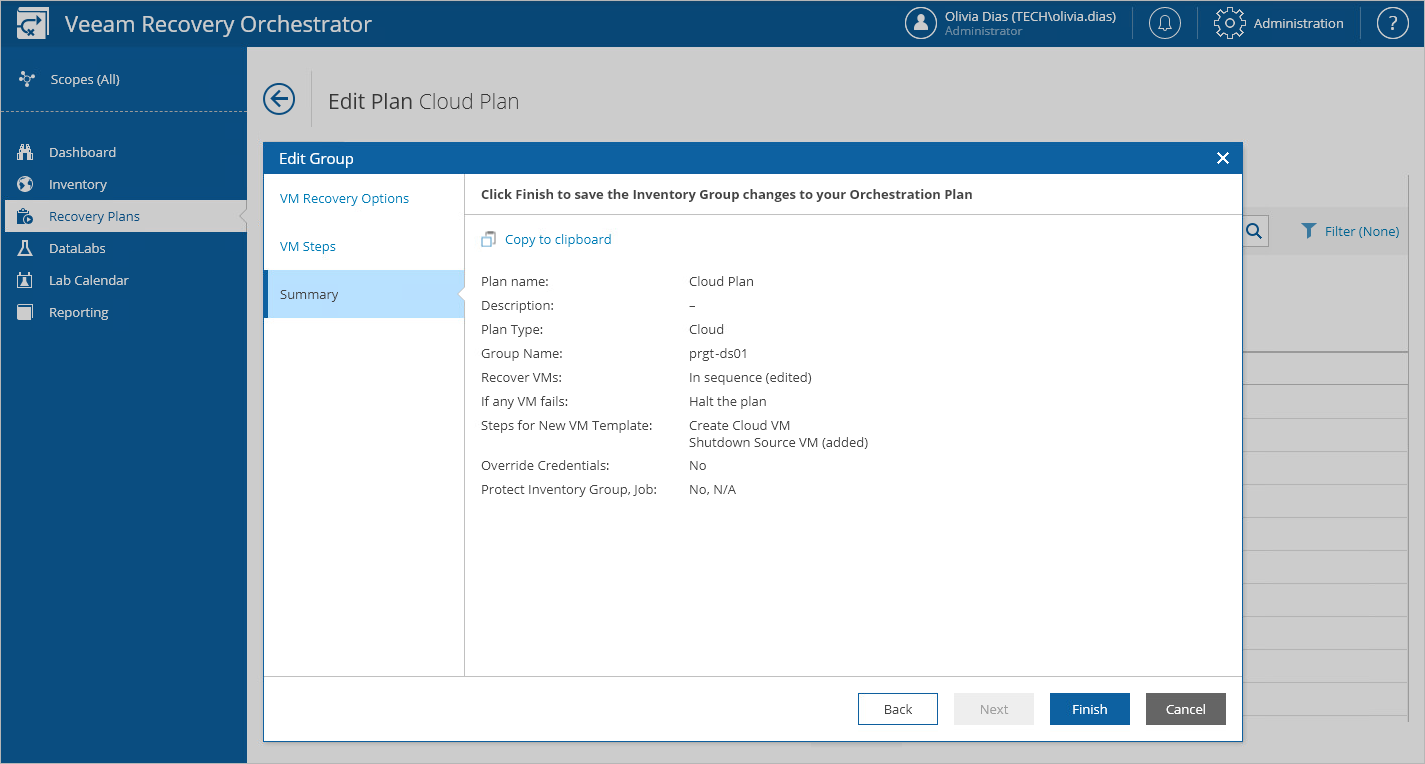Viewport: 1425px width, 764px height.
Task: Cancel the Edit Group dialog
Action: (x=1185, y=708)
